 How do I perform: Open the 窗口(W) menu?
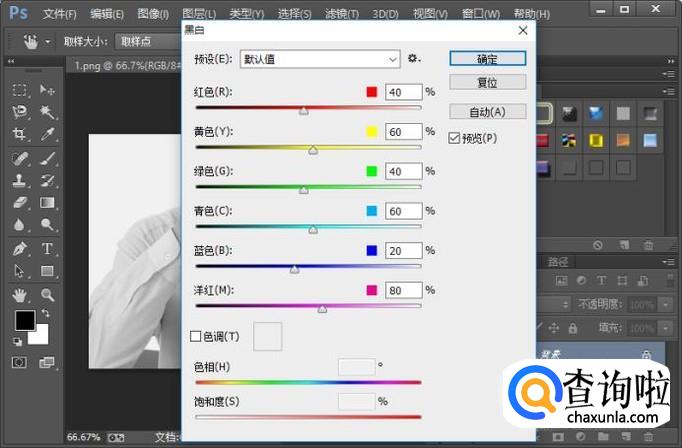point(481,14)
